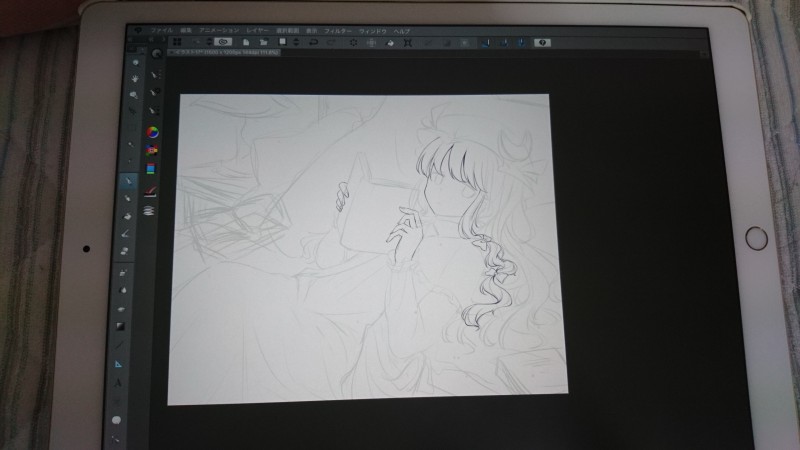Open the 選択範囲 menu
Screen dimensions: 800x450
click(x=287, y=31)
